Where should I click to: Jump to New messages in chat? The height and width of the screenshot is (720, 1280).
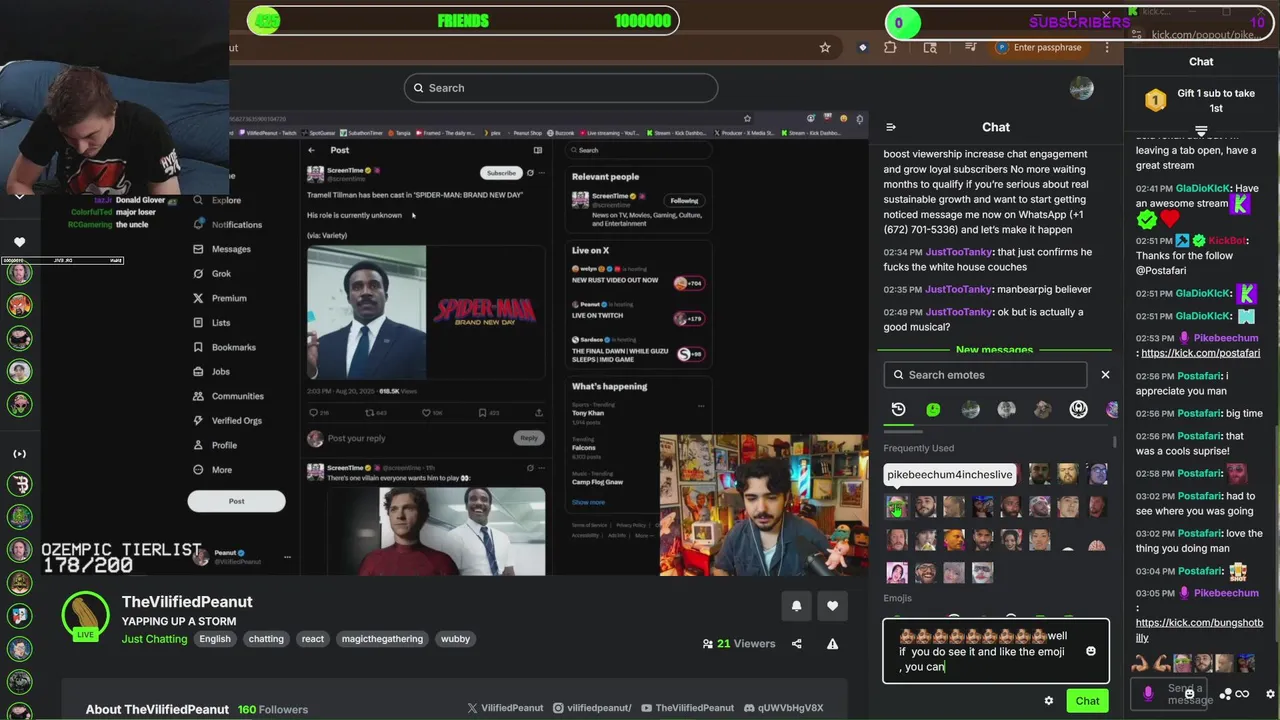coord(994,350)
